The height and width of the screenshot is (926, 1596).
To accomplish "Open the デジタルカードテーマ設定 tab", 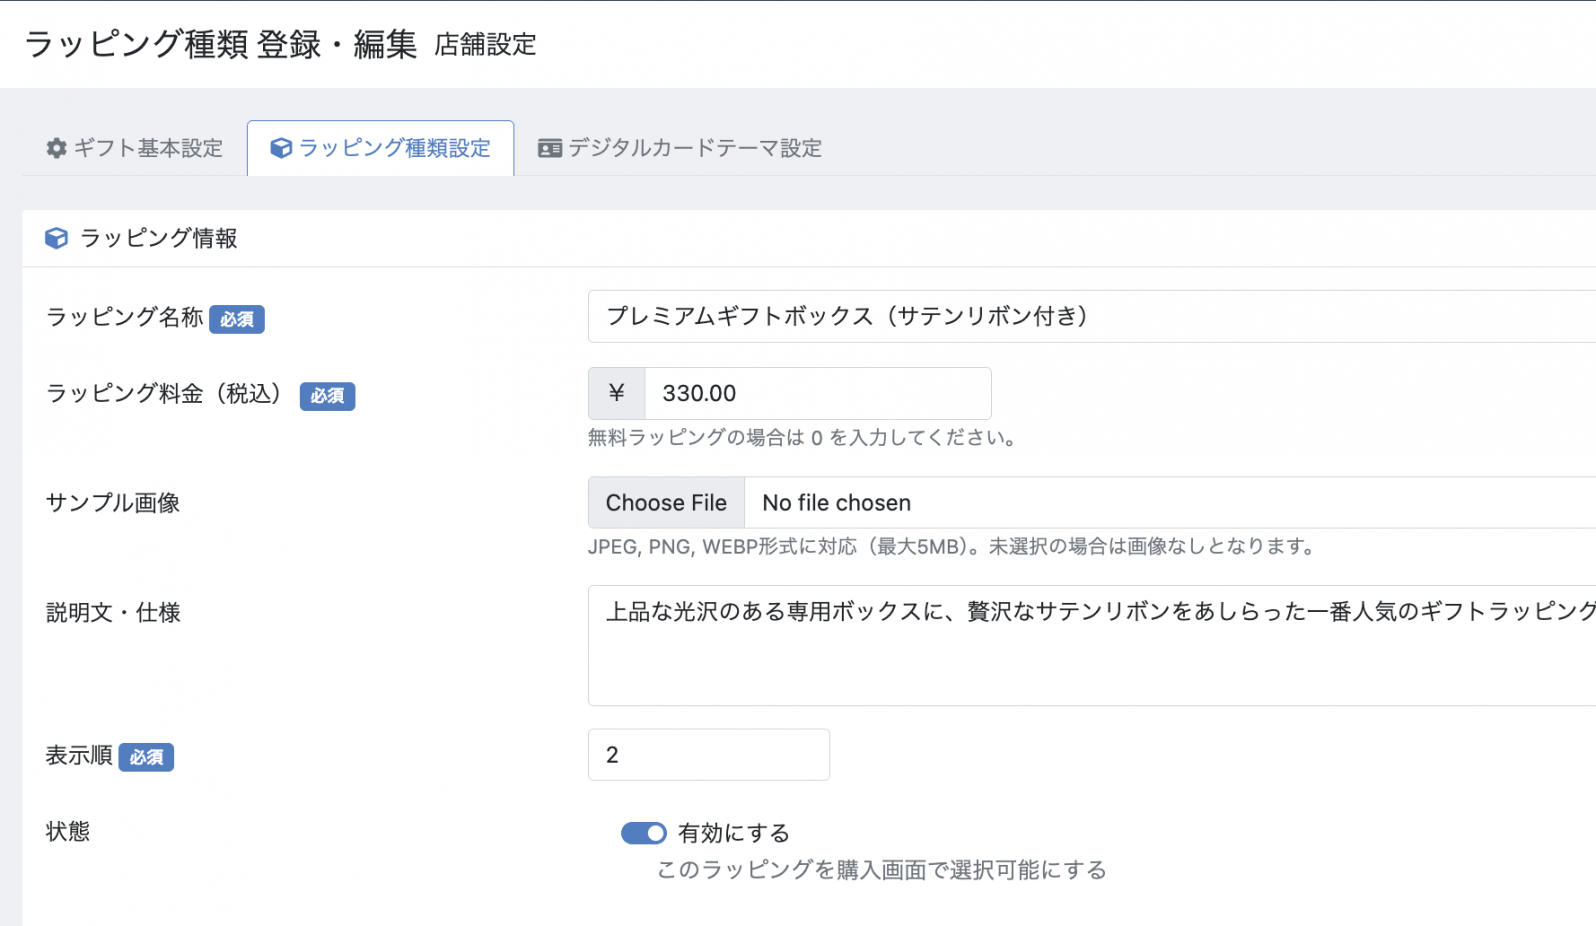I will [x=680, y=148].
